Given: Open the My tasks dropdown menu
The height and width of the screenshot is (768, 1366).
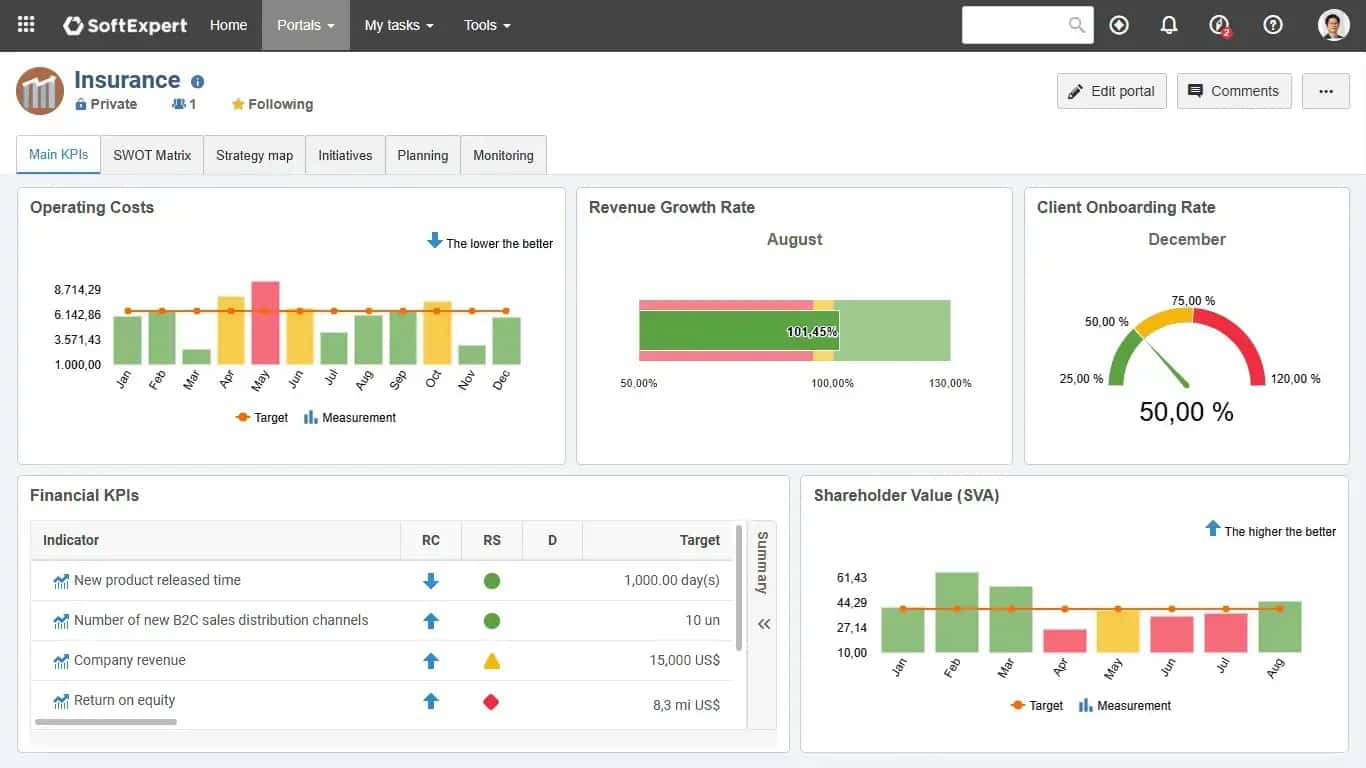Looking at the screenshot, I should coord(399,25).
